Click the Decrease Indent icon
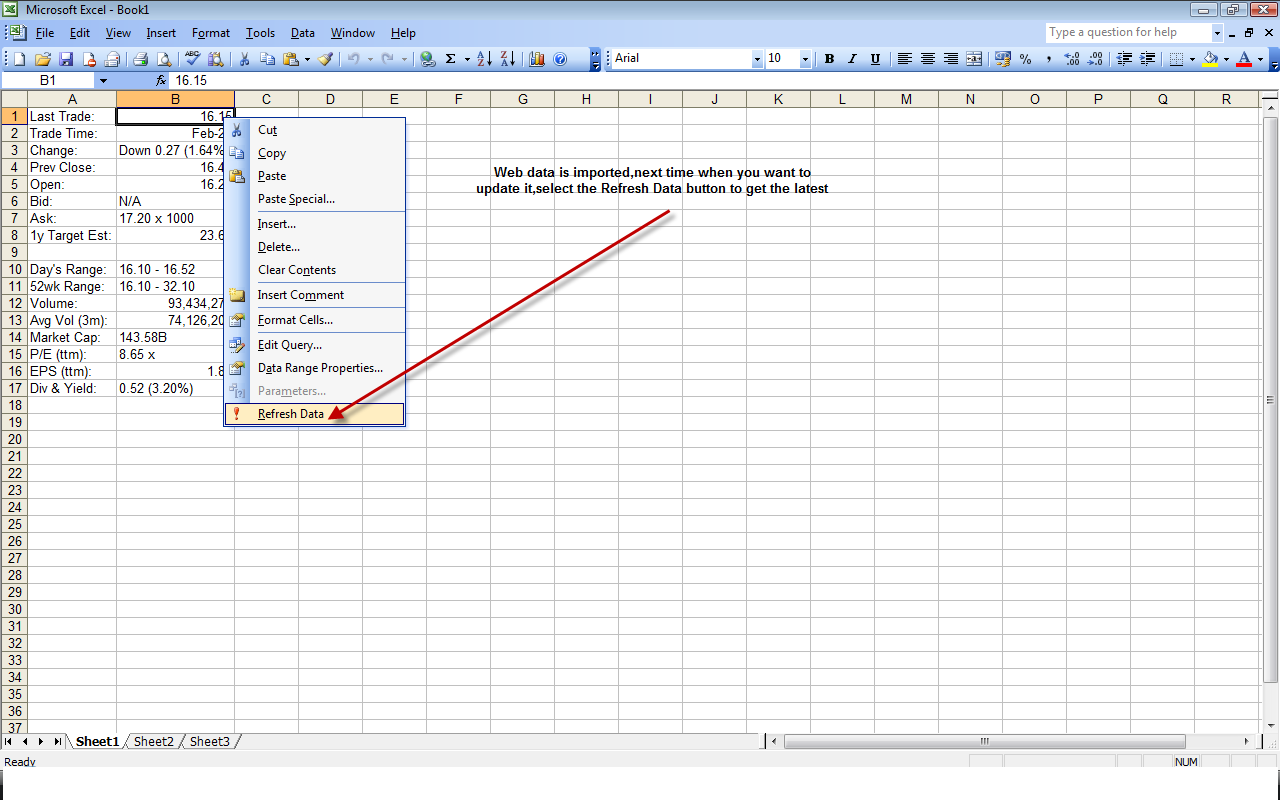This screenshot has height=800, width=1280. click(1125, 59)
